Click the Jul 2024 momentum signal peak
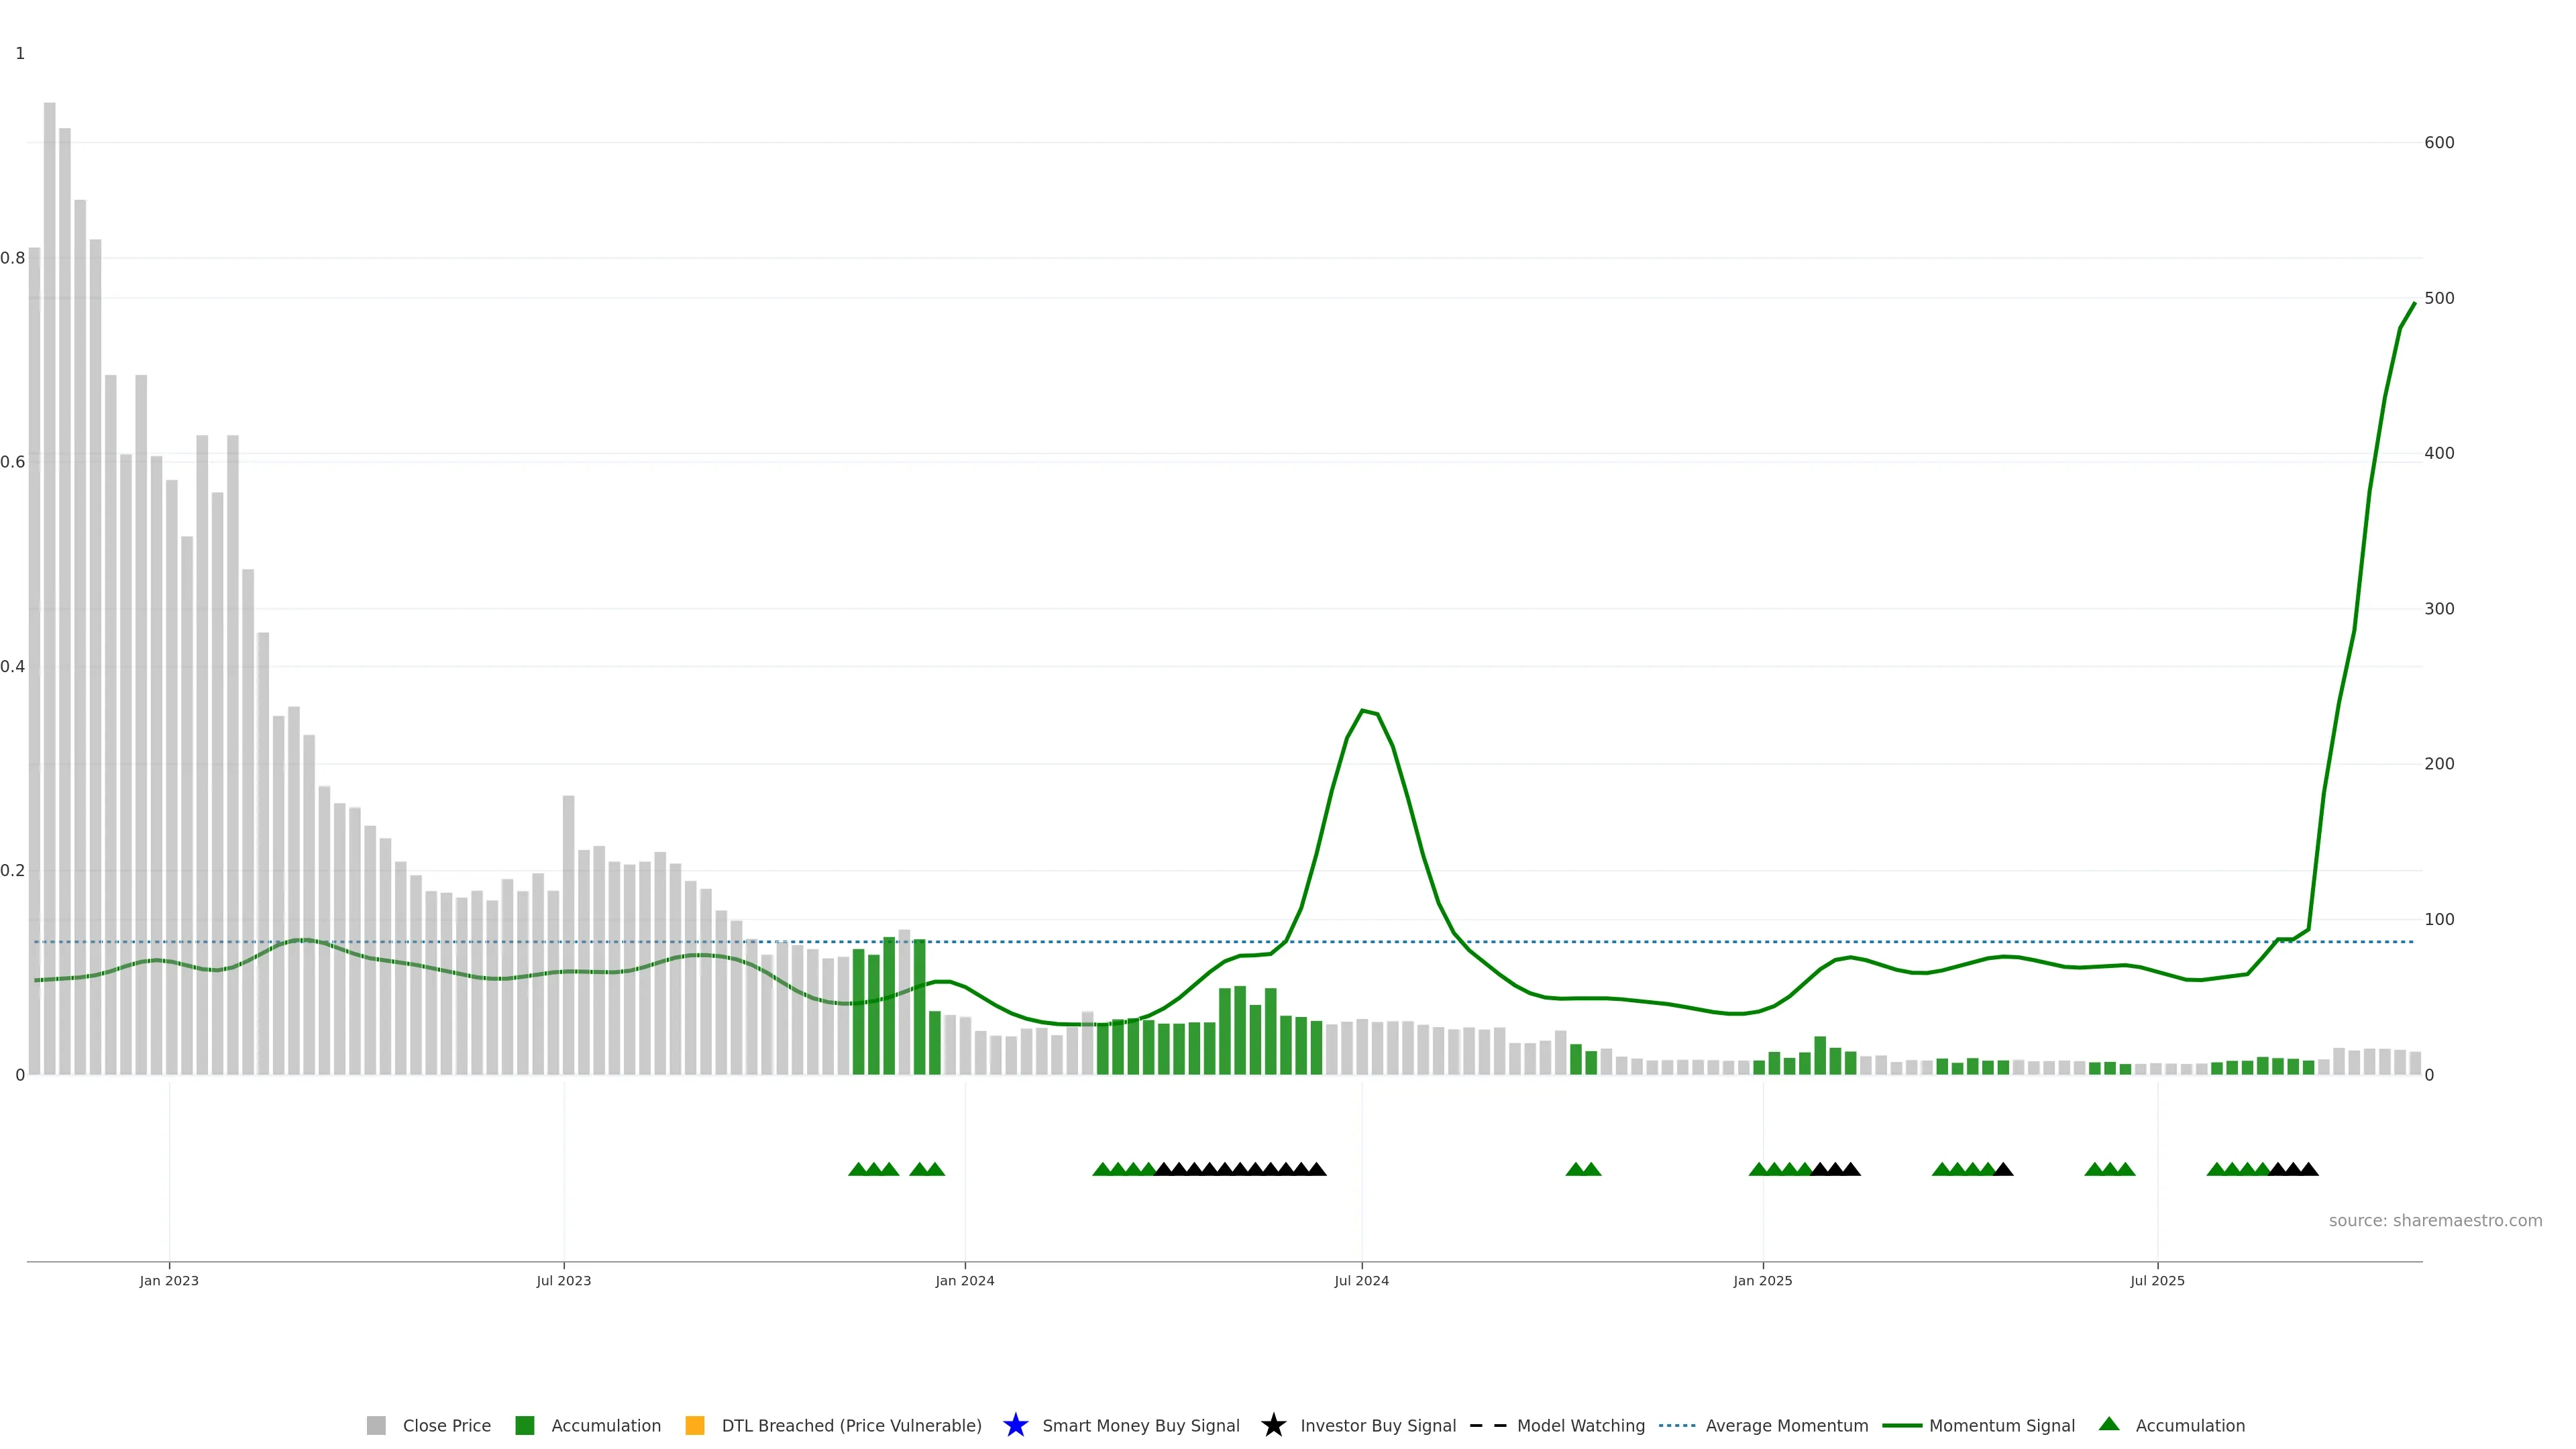2576x1449 pixels. [1363, 711]
